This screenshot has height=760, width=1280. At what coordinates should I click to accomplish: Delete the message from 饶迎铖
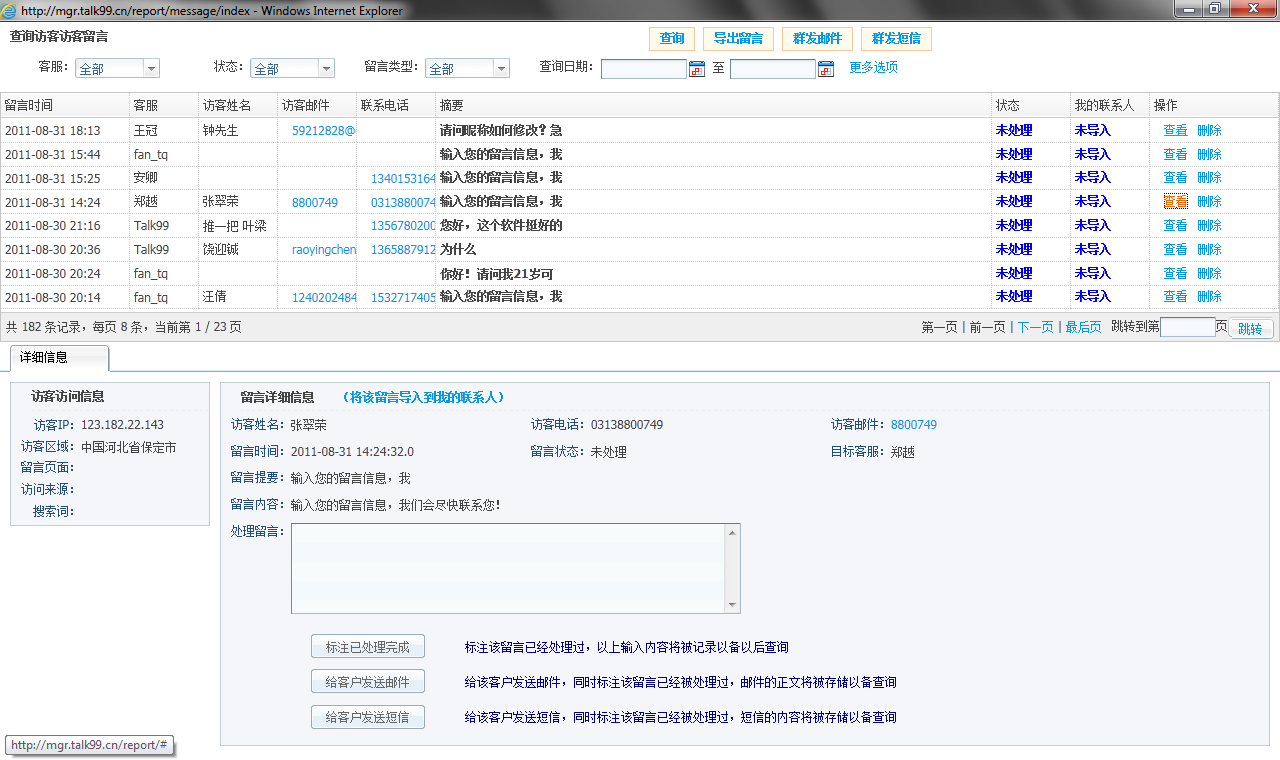point(1209,249)
